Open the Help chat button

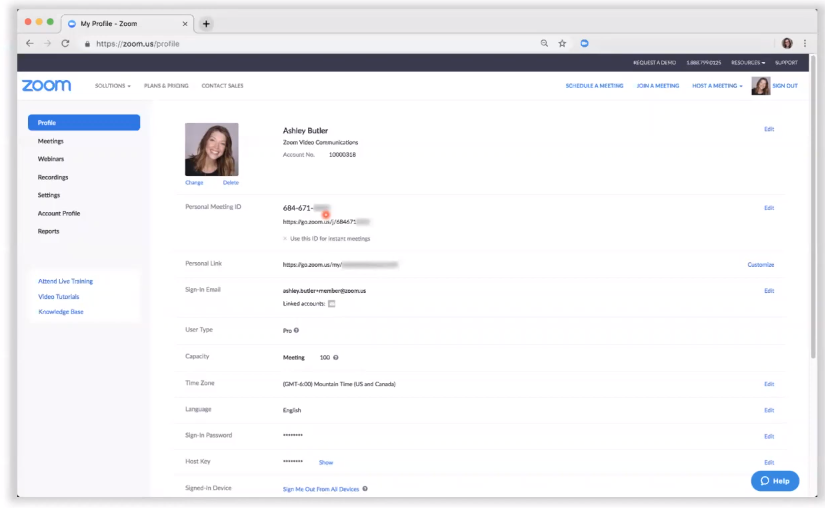tap(775, 481)
